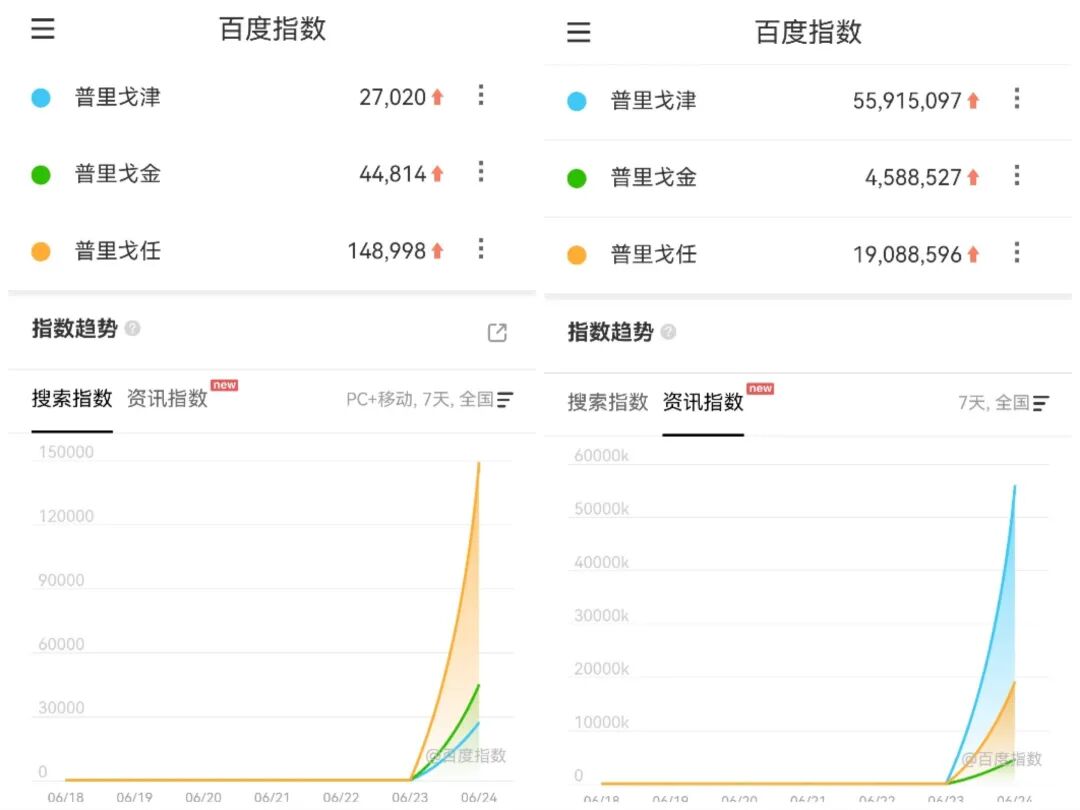This screenshot has height=810, width=1080.
Task: Open more options for 普里戈任 19,088,596 row
Action: pyautogui.click(x=1017, y=253)
